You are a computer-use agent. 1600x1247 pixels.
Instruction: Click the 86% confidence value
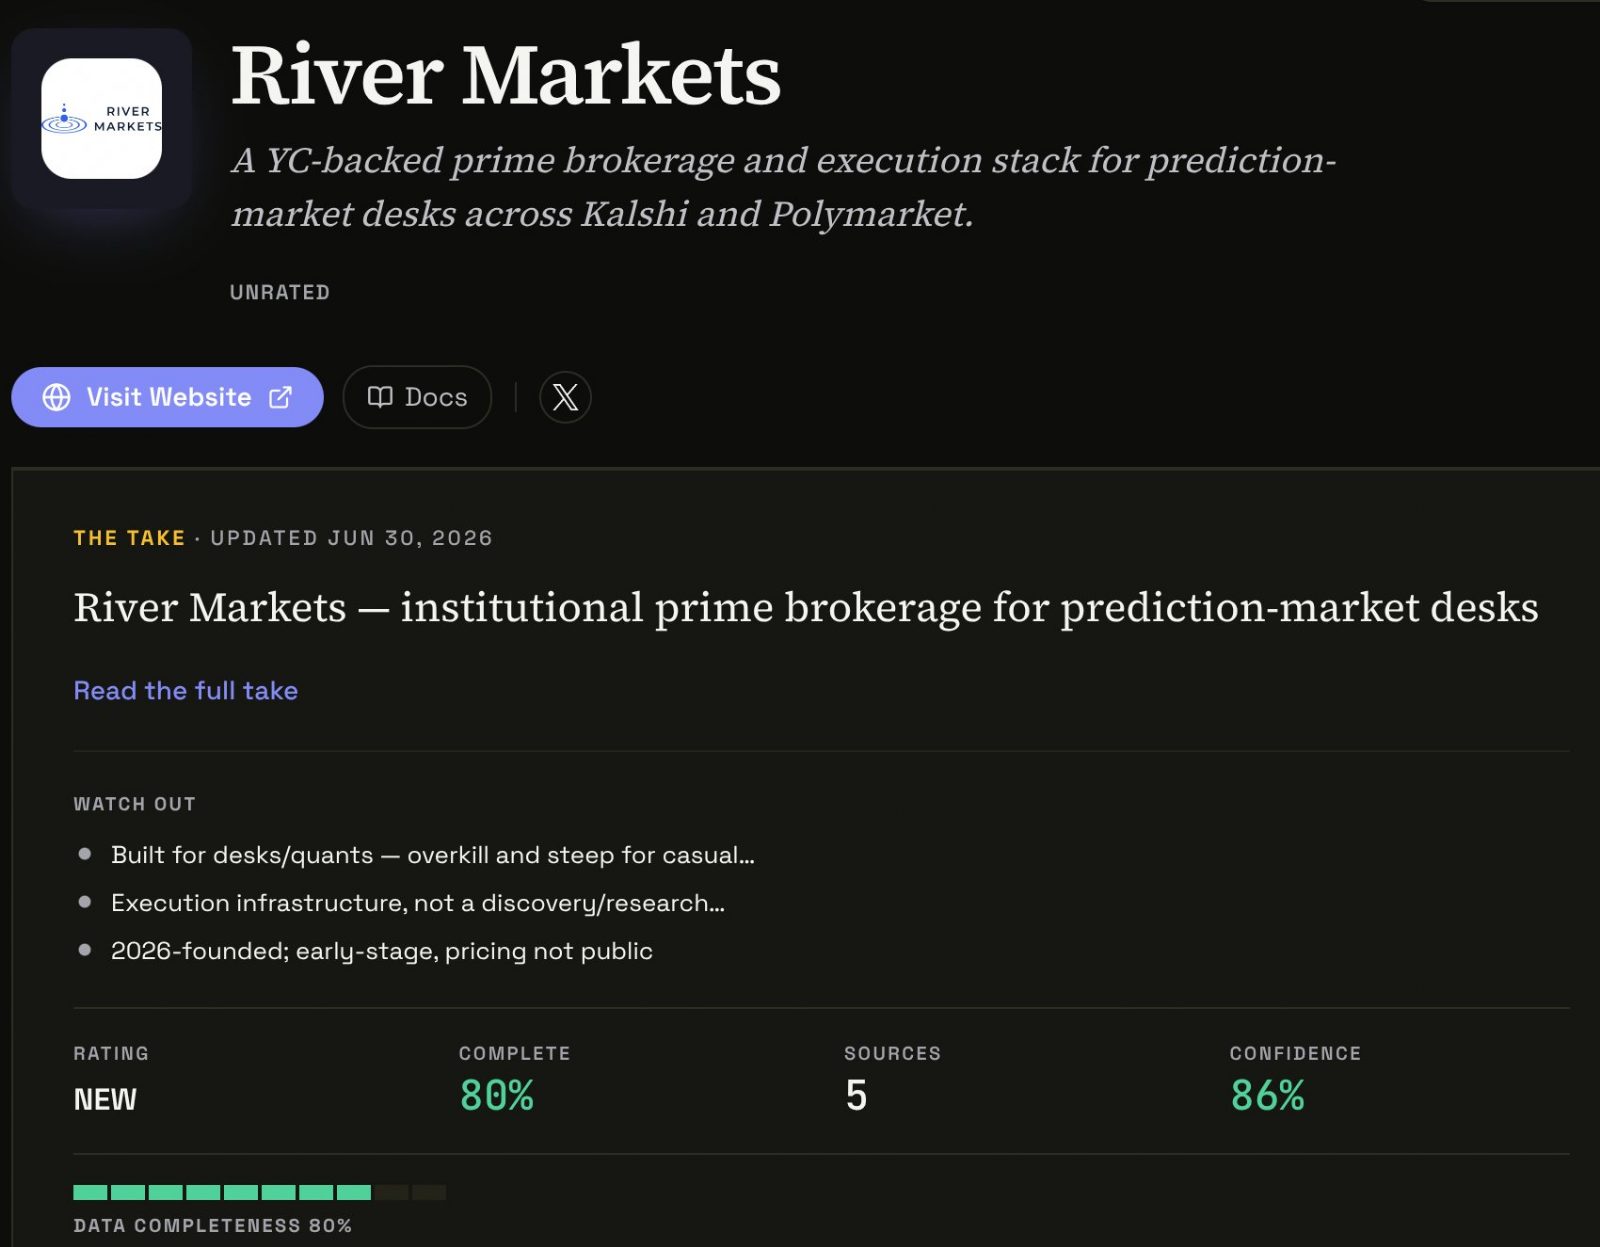click(1268, 1096)
